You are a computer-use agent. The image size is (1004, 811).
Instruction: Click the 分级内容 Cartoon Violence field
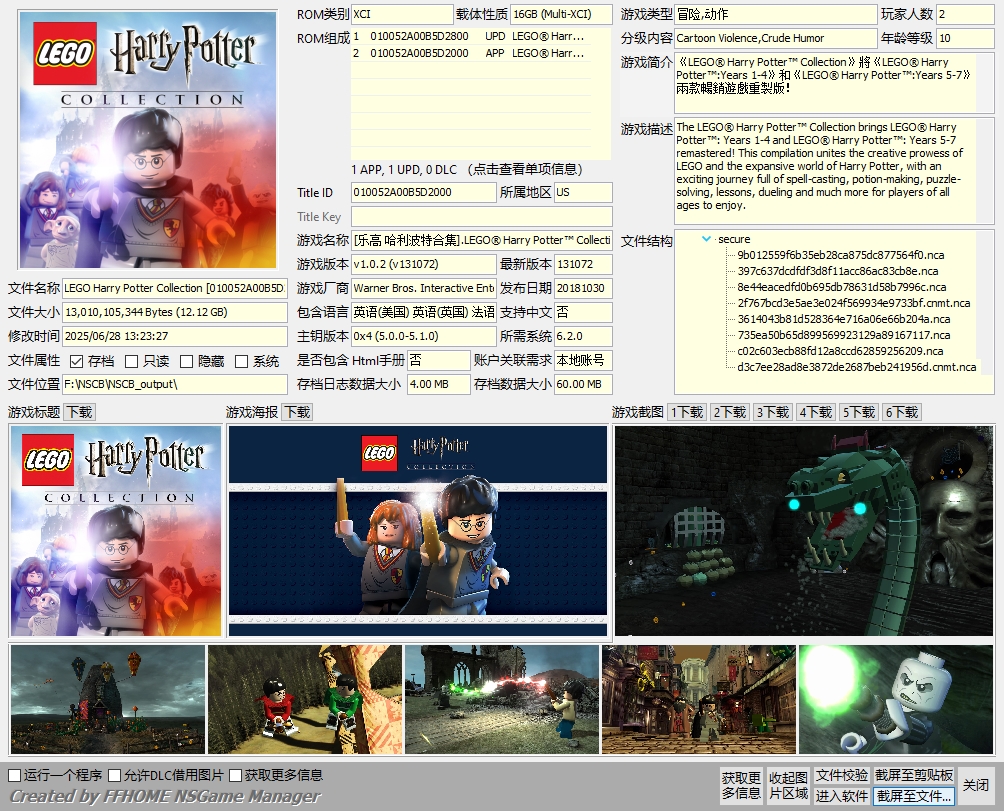[775, 38]
